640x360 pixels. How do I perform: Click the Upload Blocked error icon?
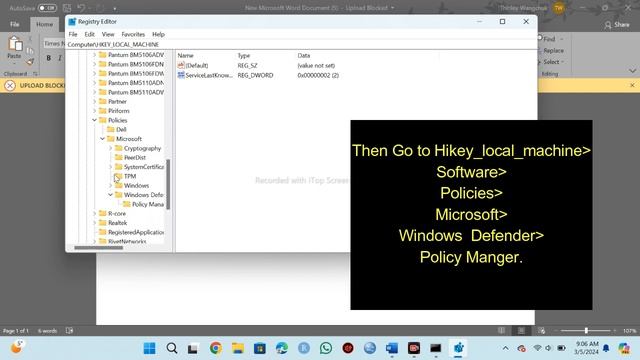pyautogui.click(x=10, y=85)
